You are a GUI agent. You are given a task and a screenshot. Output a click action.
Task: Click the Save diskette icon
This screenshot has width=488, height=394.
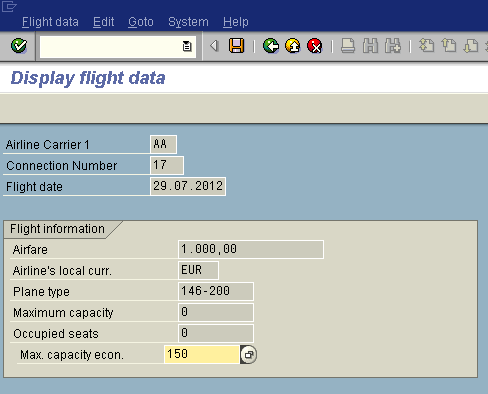click(236, 46)
